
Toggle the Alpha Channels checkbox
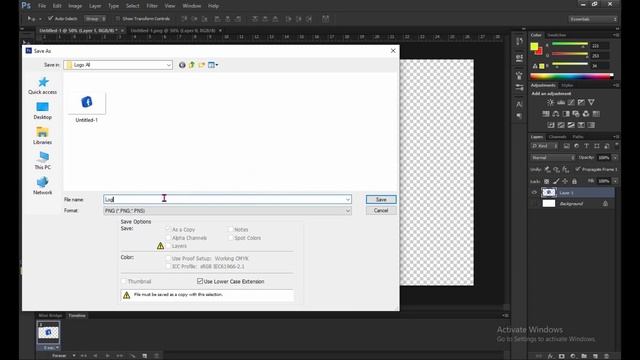coord(168,238)
